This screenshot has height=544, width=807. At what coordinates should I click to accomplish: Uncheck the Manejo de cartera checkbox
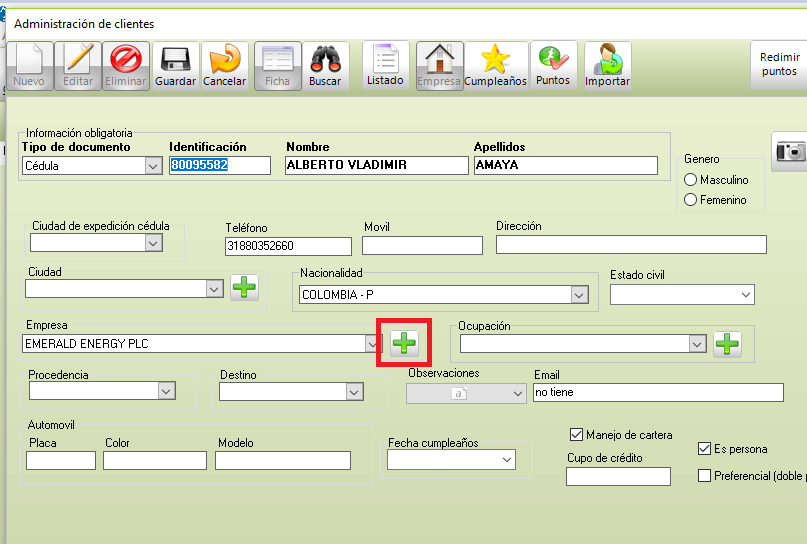tap(576, 435)
